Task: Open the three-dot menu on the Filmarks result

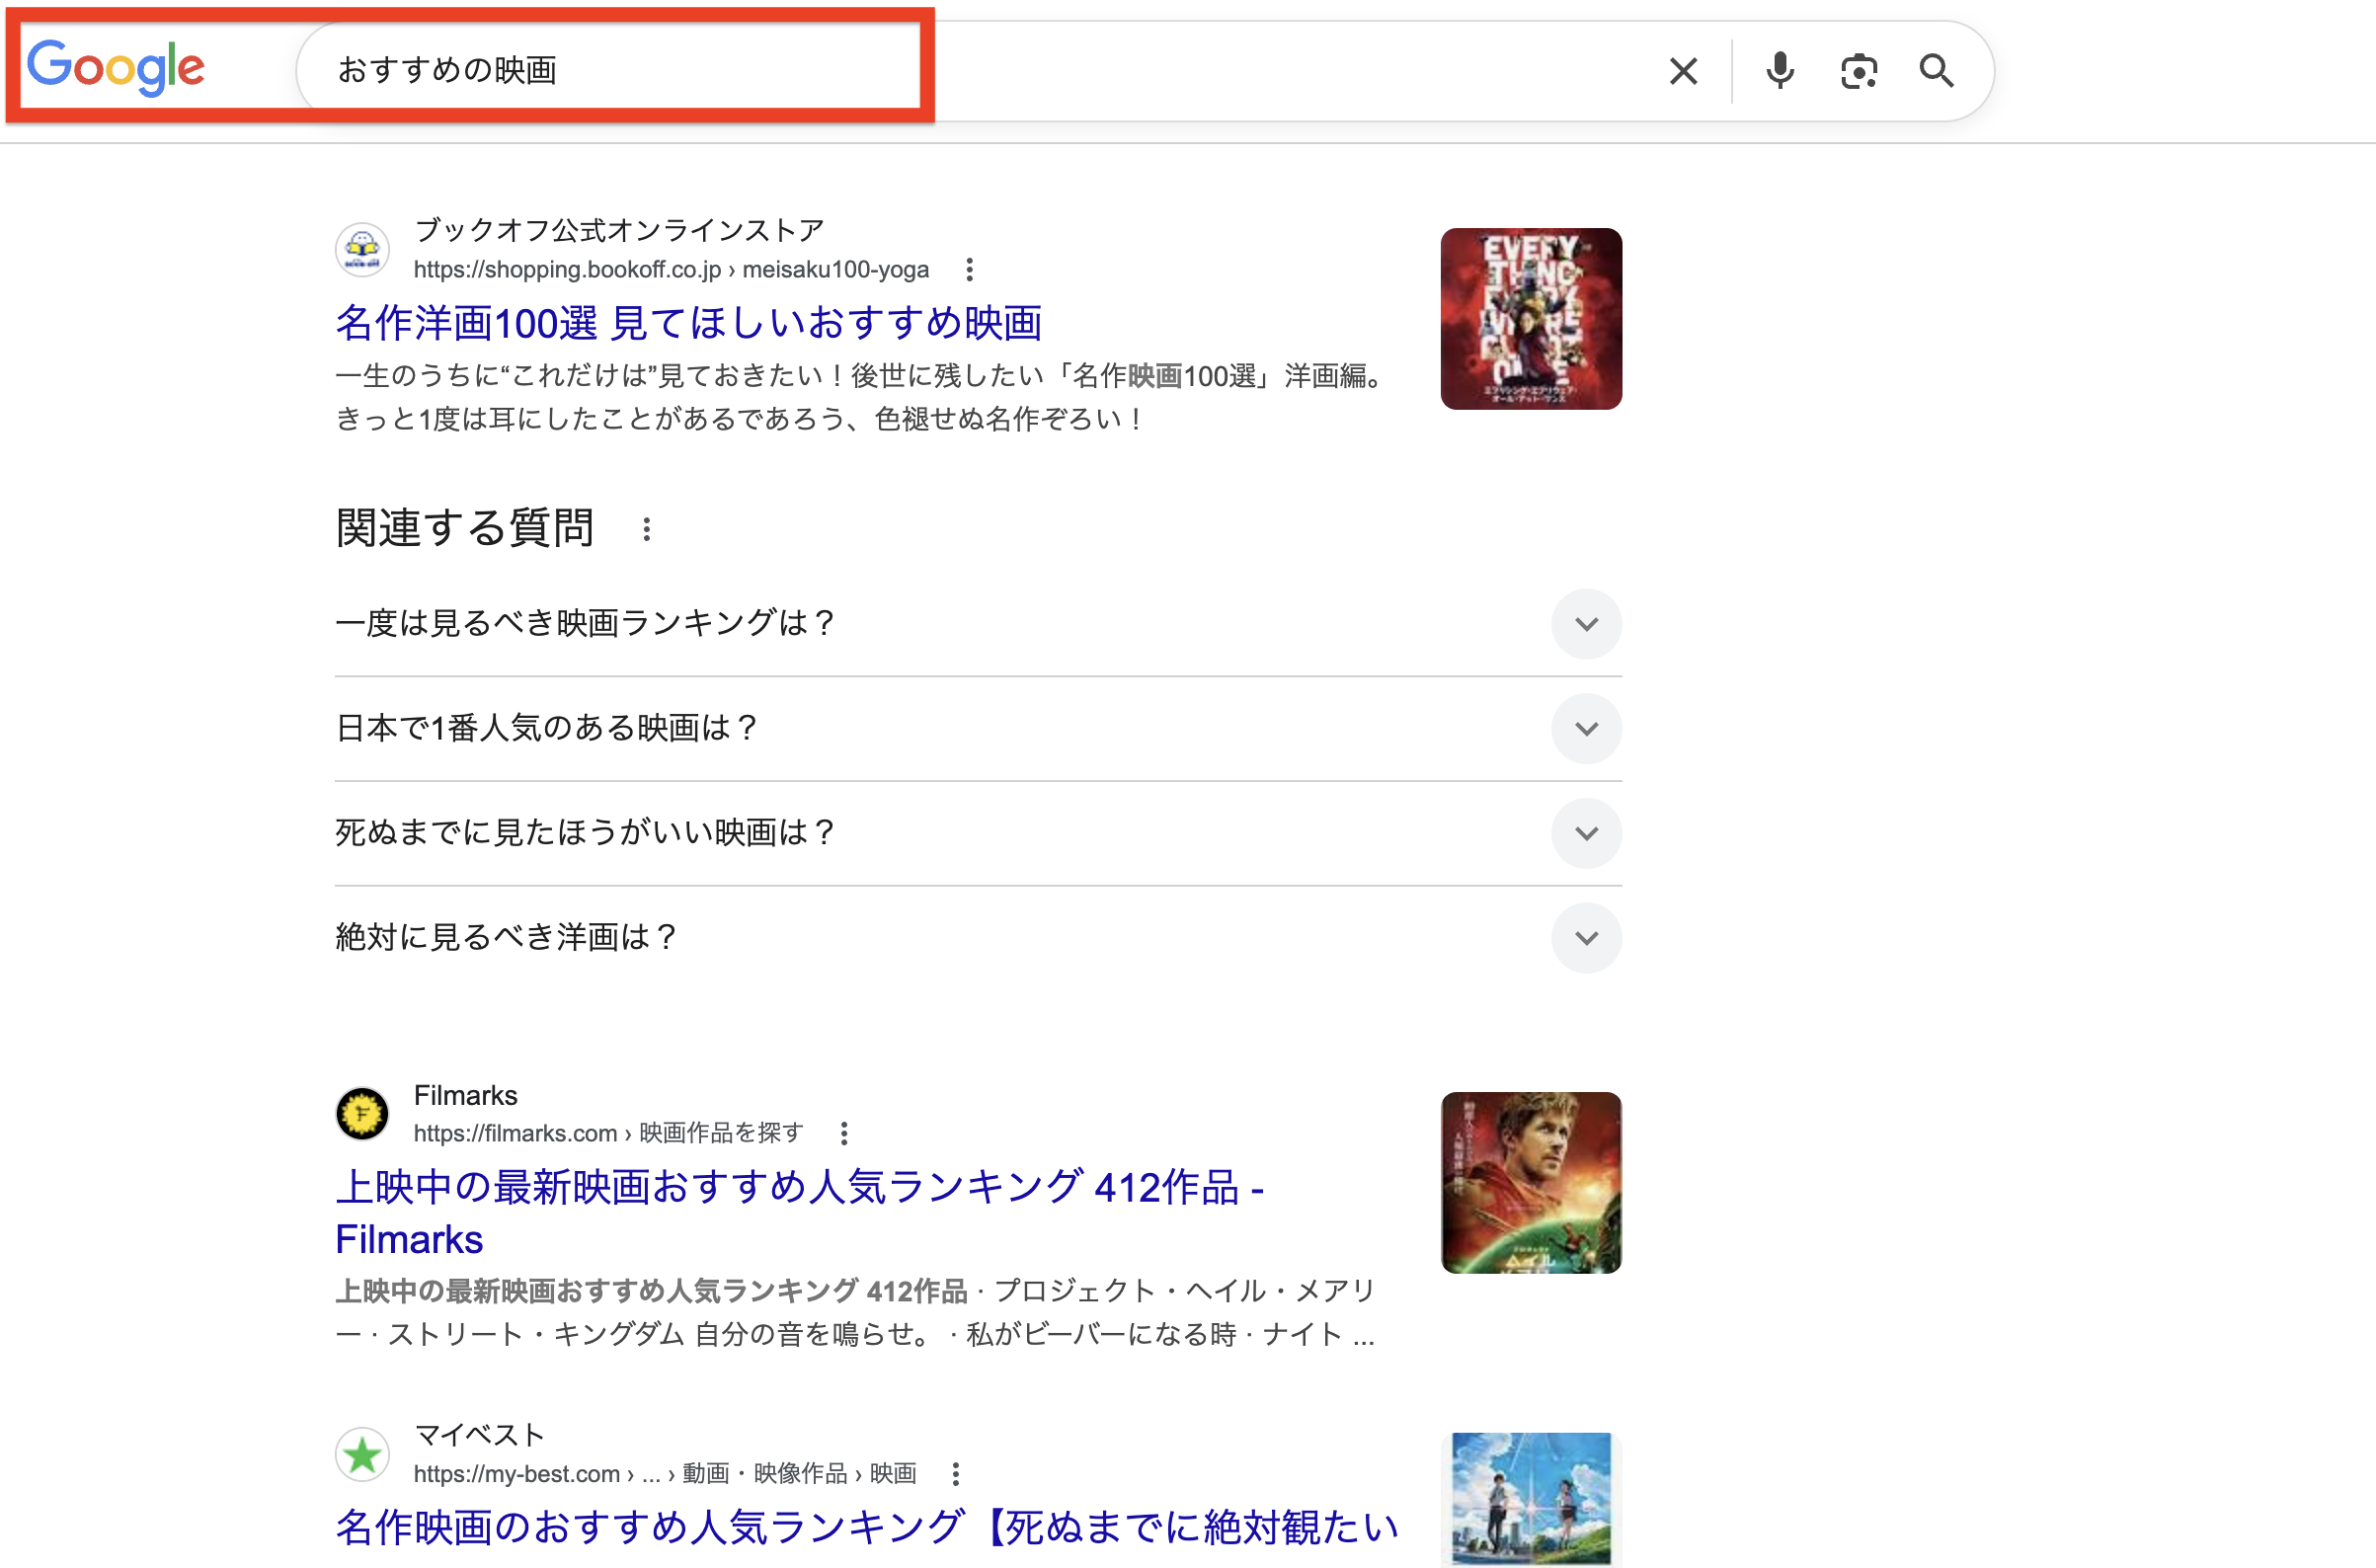Action: coord(844,1131)
